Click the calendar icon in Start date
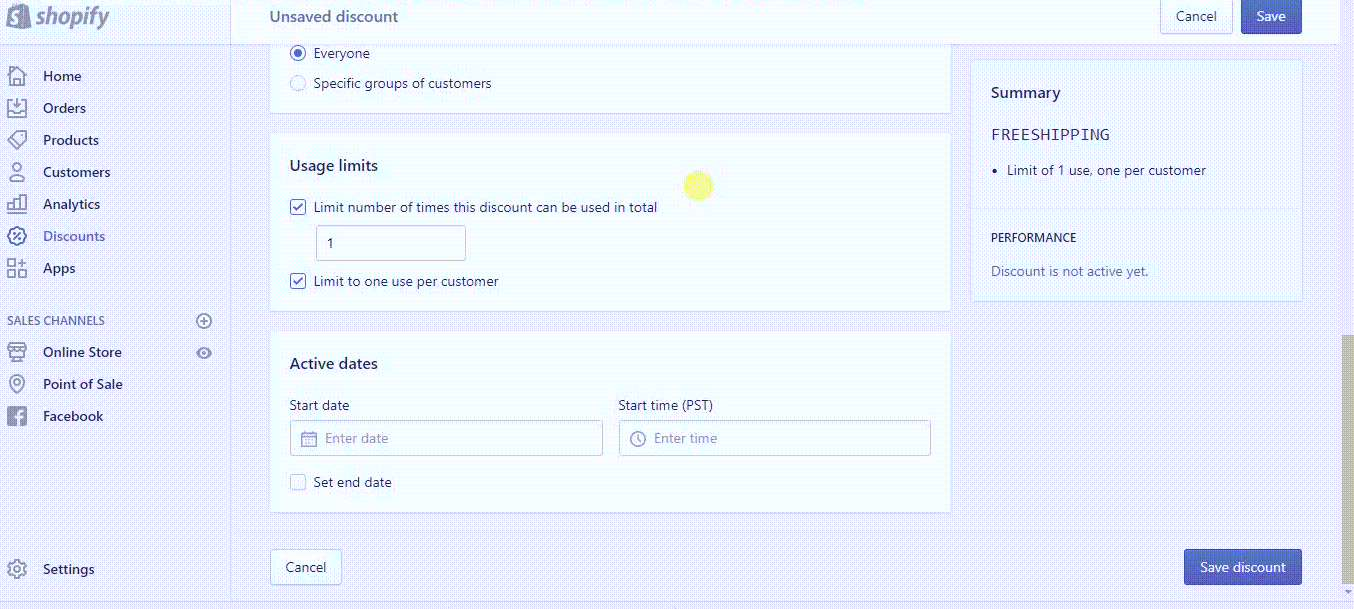1354x609 pixels. coord(309,439)
